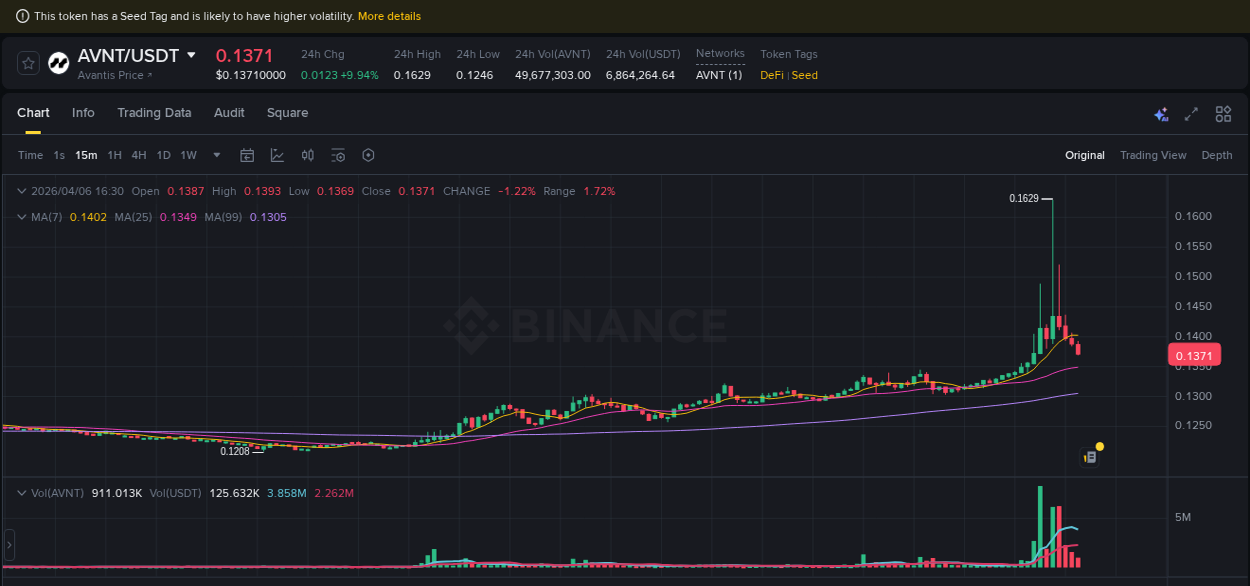
Task: Collapse the MA indicator legend row
Action: [x=22, y=217]
